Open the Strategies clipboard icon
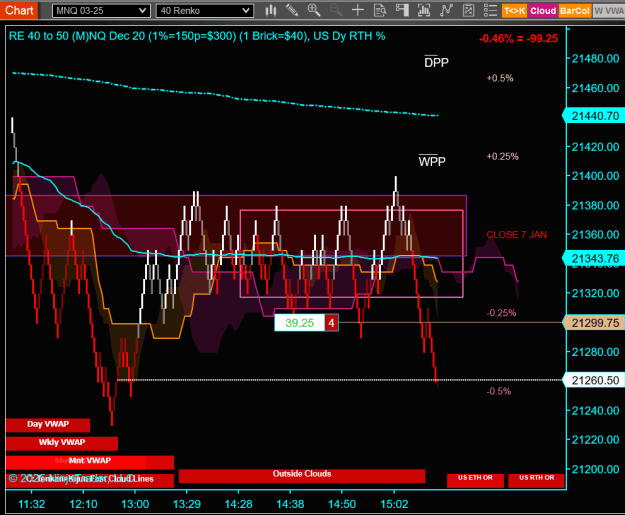 coord(468,10)
